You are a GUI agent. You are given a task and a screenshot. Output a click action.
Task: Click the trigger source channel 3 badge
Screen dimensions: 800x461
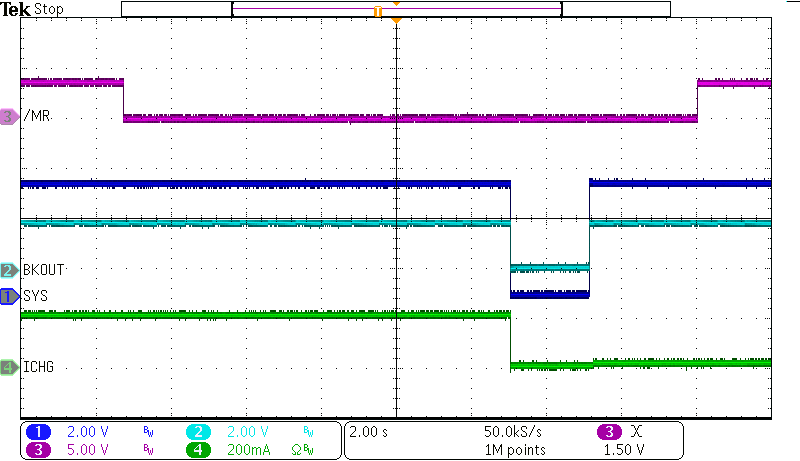[609, 432]
